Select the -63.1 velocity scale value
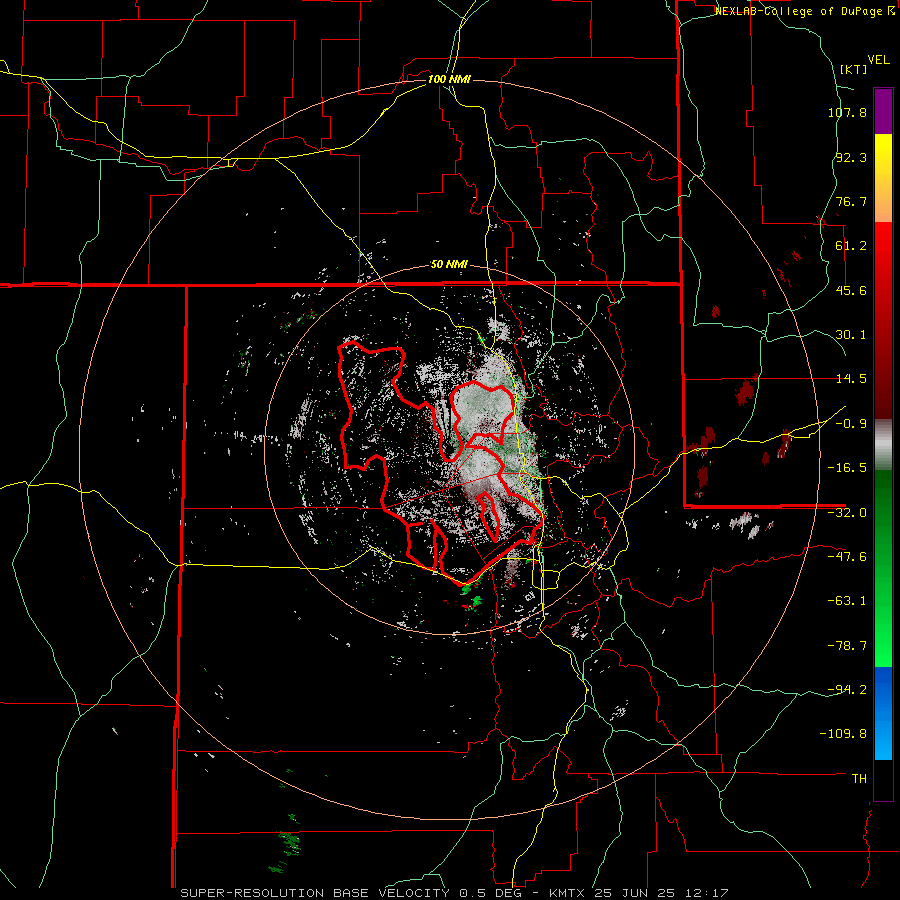Image resolution: width=900 pixels, height=900 pixels. 847,601
